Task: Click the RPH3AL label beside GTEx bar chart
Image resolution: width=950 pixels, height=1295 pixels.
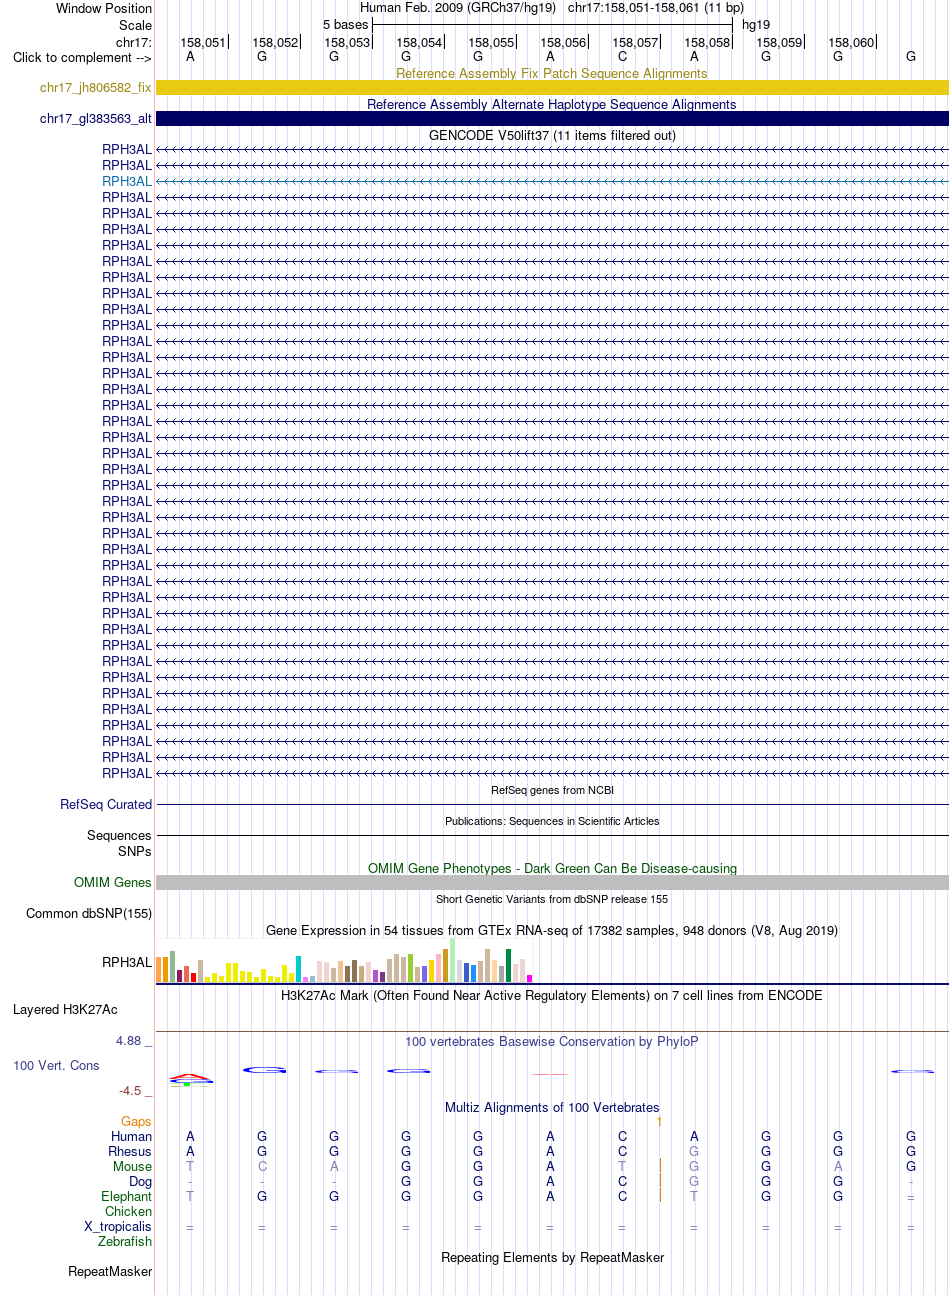Action: click(127, 962)
